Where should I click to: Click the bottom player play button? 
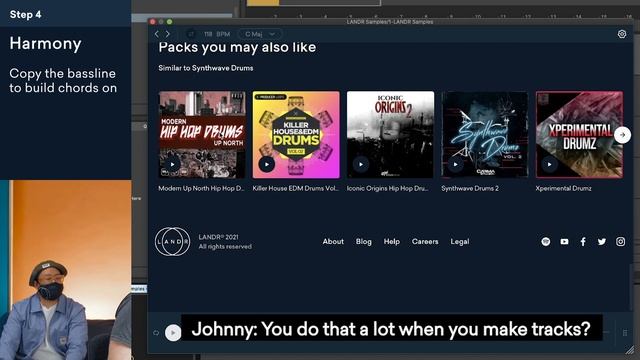pyautogui.click(x=173, y=333)
